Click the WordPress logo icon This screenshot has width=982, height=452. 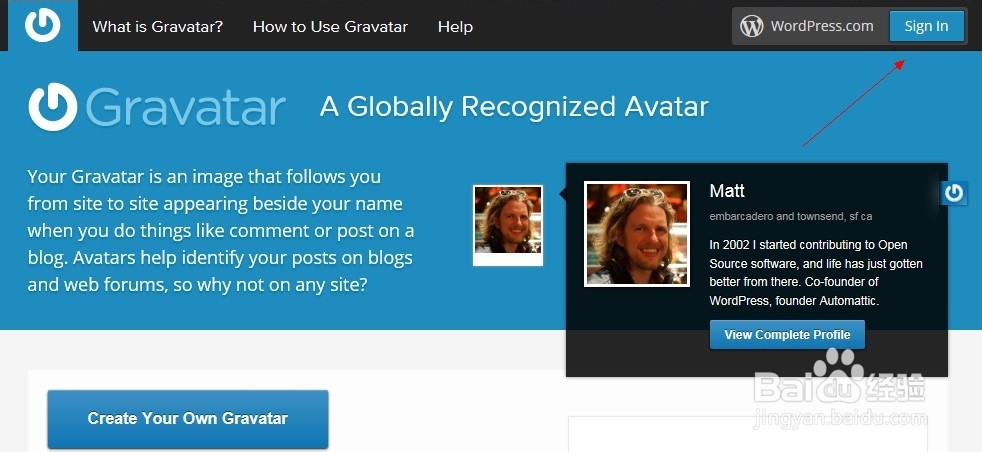752,26
